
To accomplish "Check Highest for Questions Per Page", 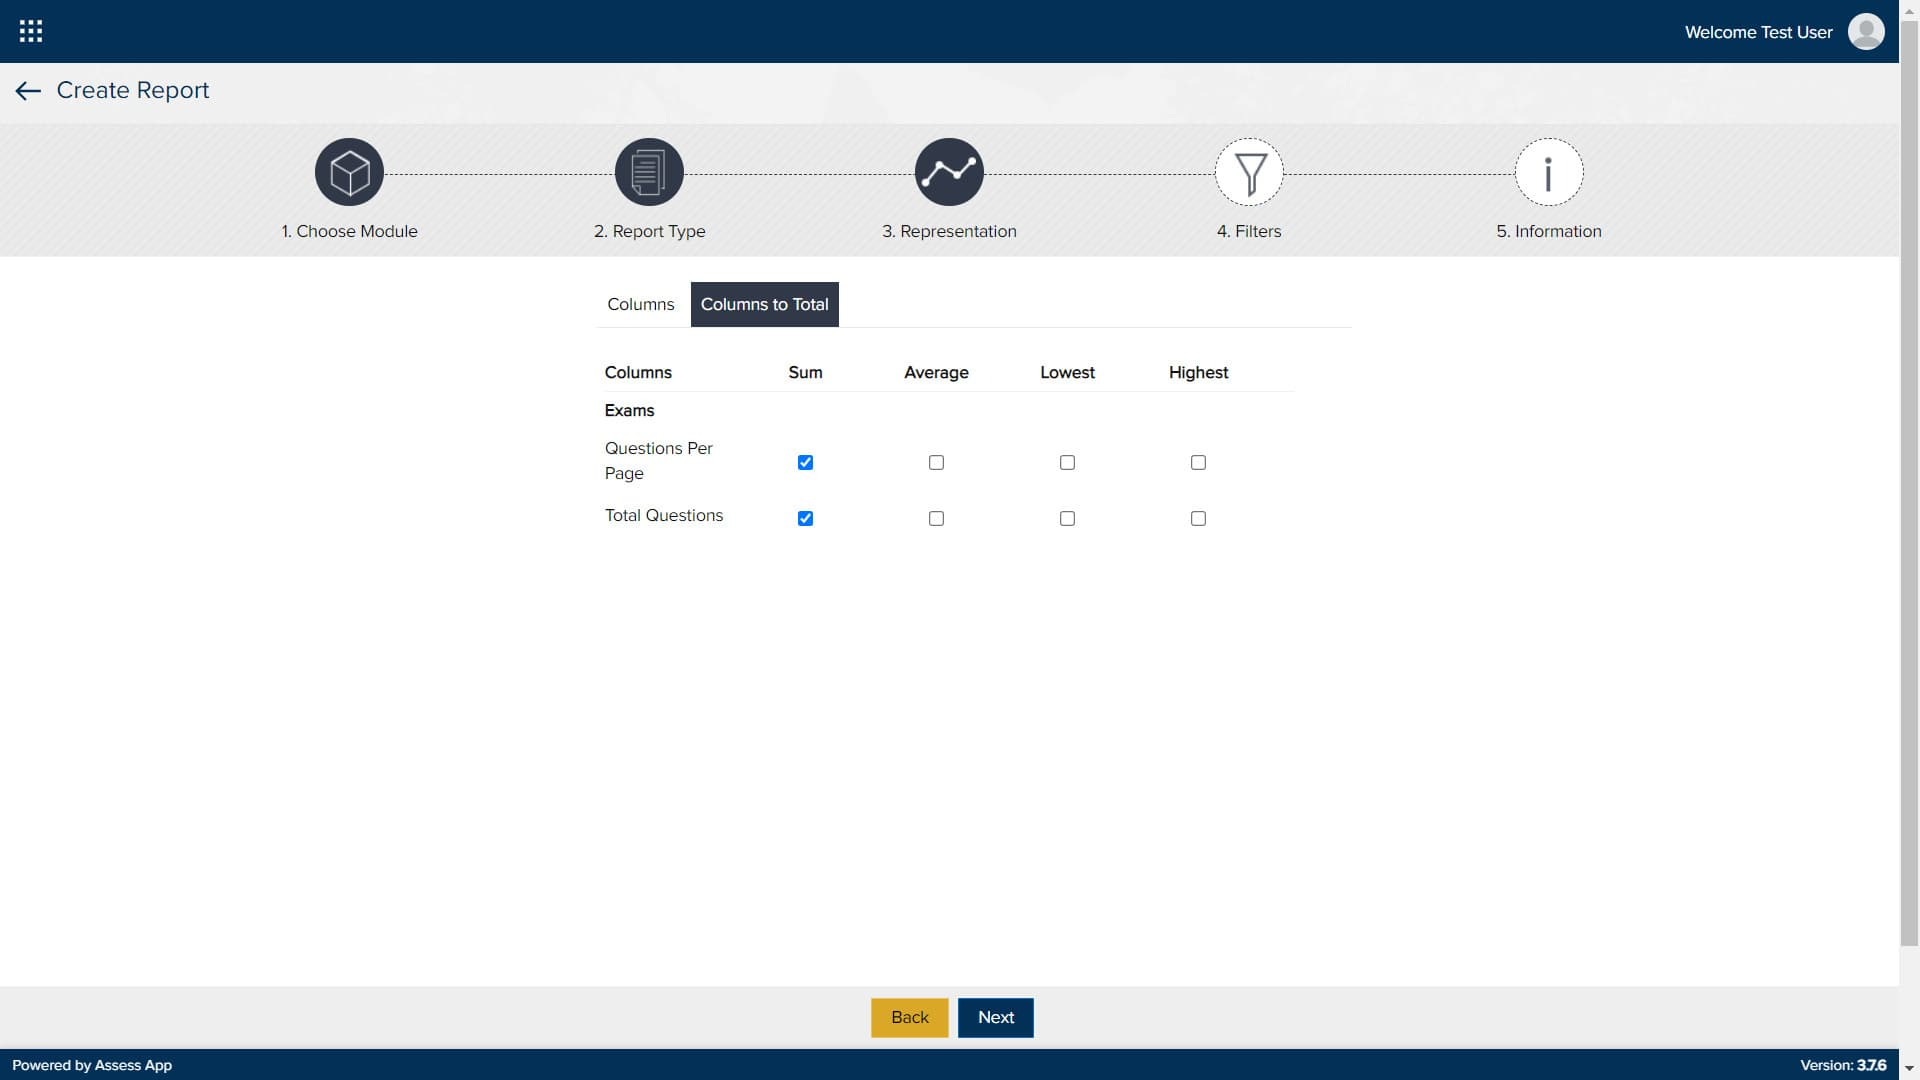I will point(1198,462).
